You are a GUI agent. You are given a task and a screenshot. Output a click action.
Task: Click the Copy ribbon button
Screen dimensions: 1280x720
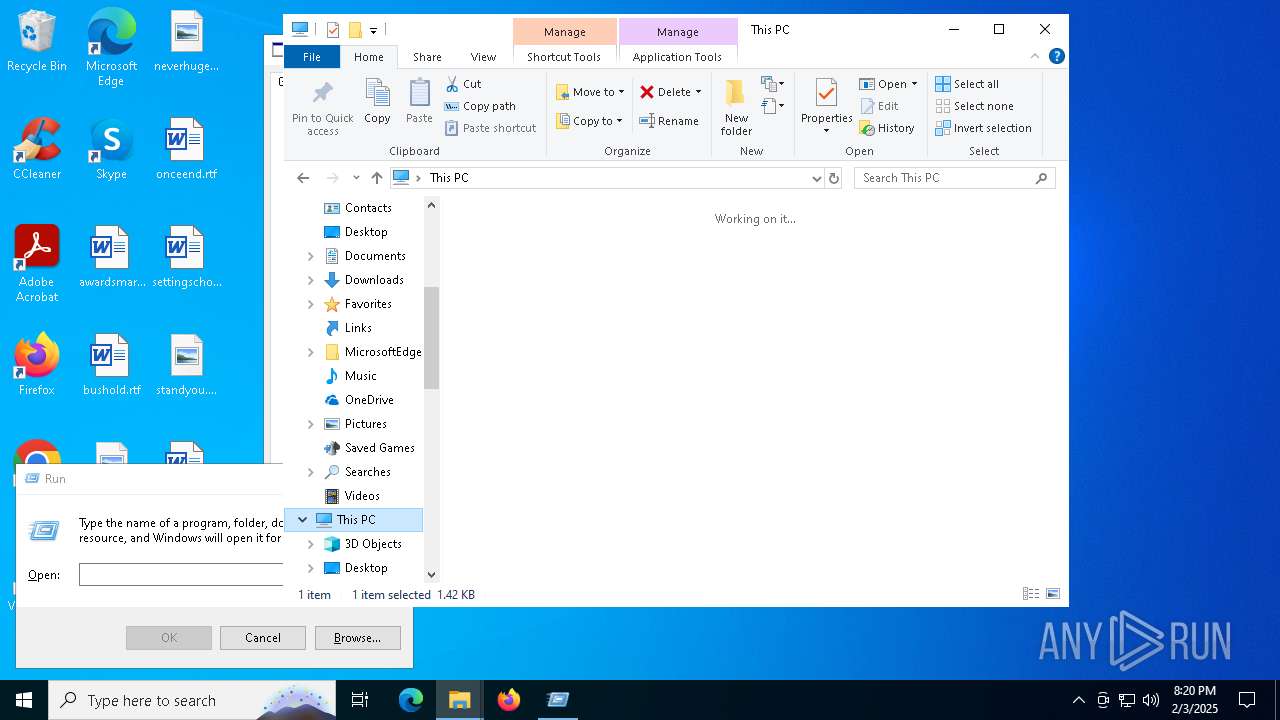tap(377, 102)
